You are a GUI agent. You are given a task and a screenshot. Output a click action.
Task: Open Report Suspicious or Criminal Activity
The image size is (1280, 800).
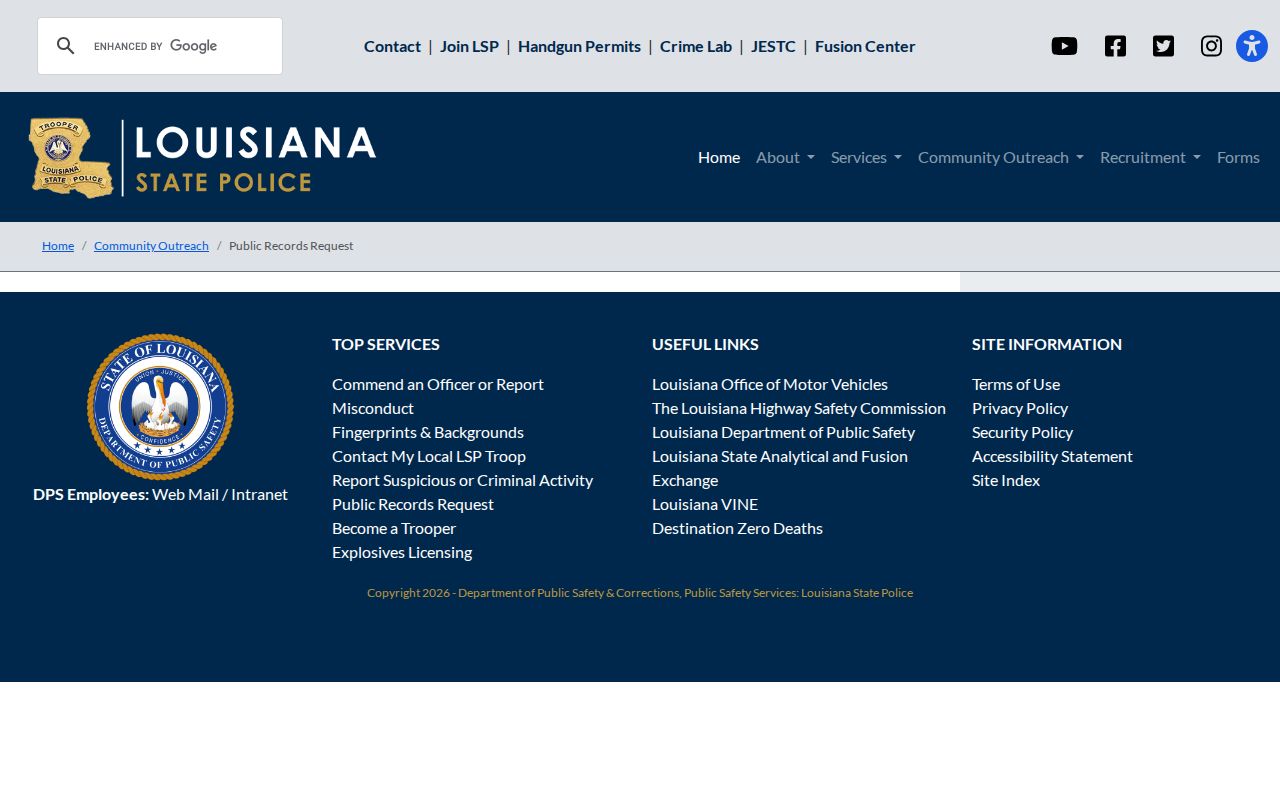[x=462, y=480]
